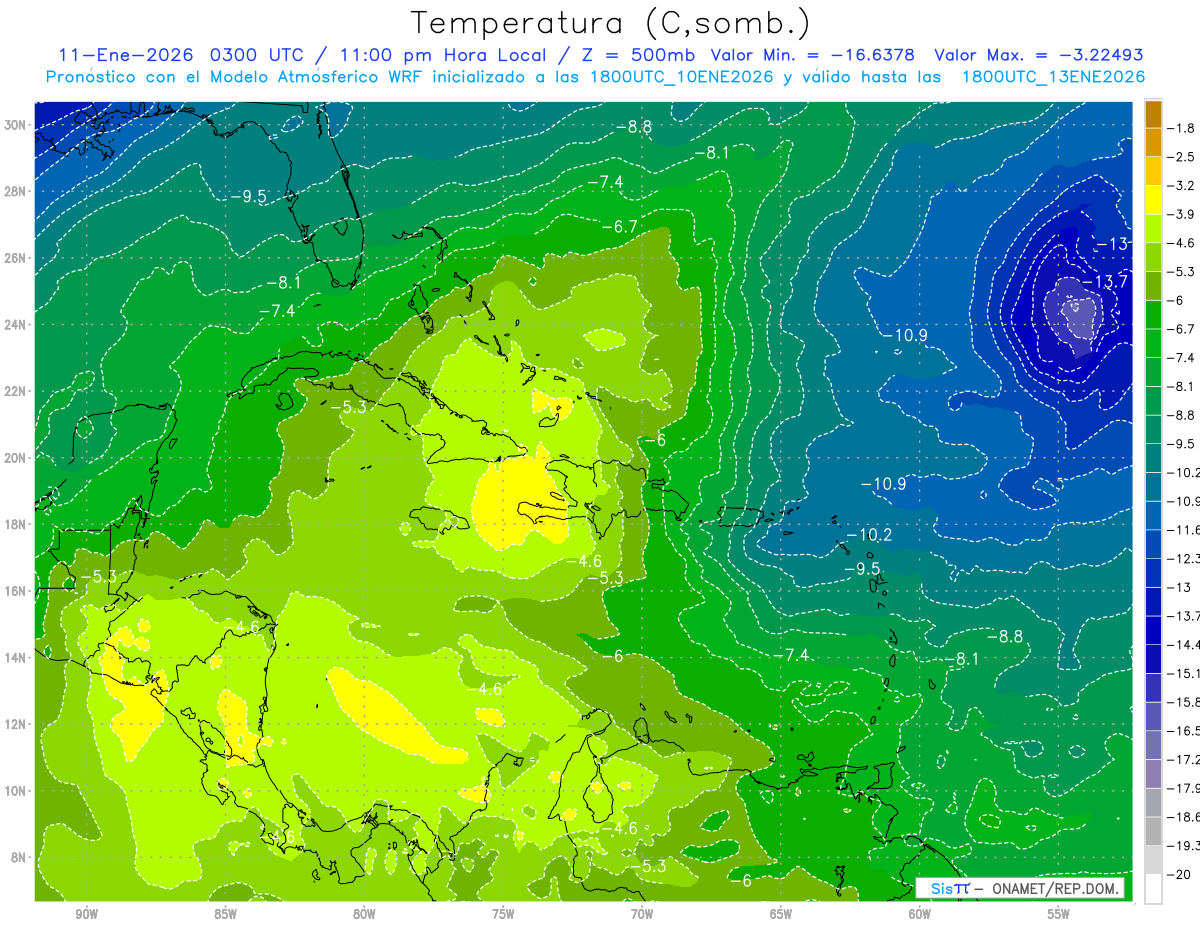Click the "Valor Max. = -3.22493" text

pos(1038,54)
